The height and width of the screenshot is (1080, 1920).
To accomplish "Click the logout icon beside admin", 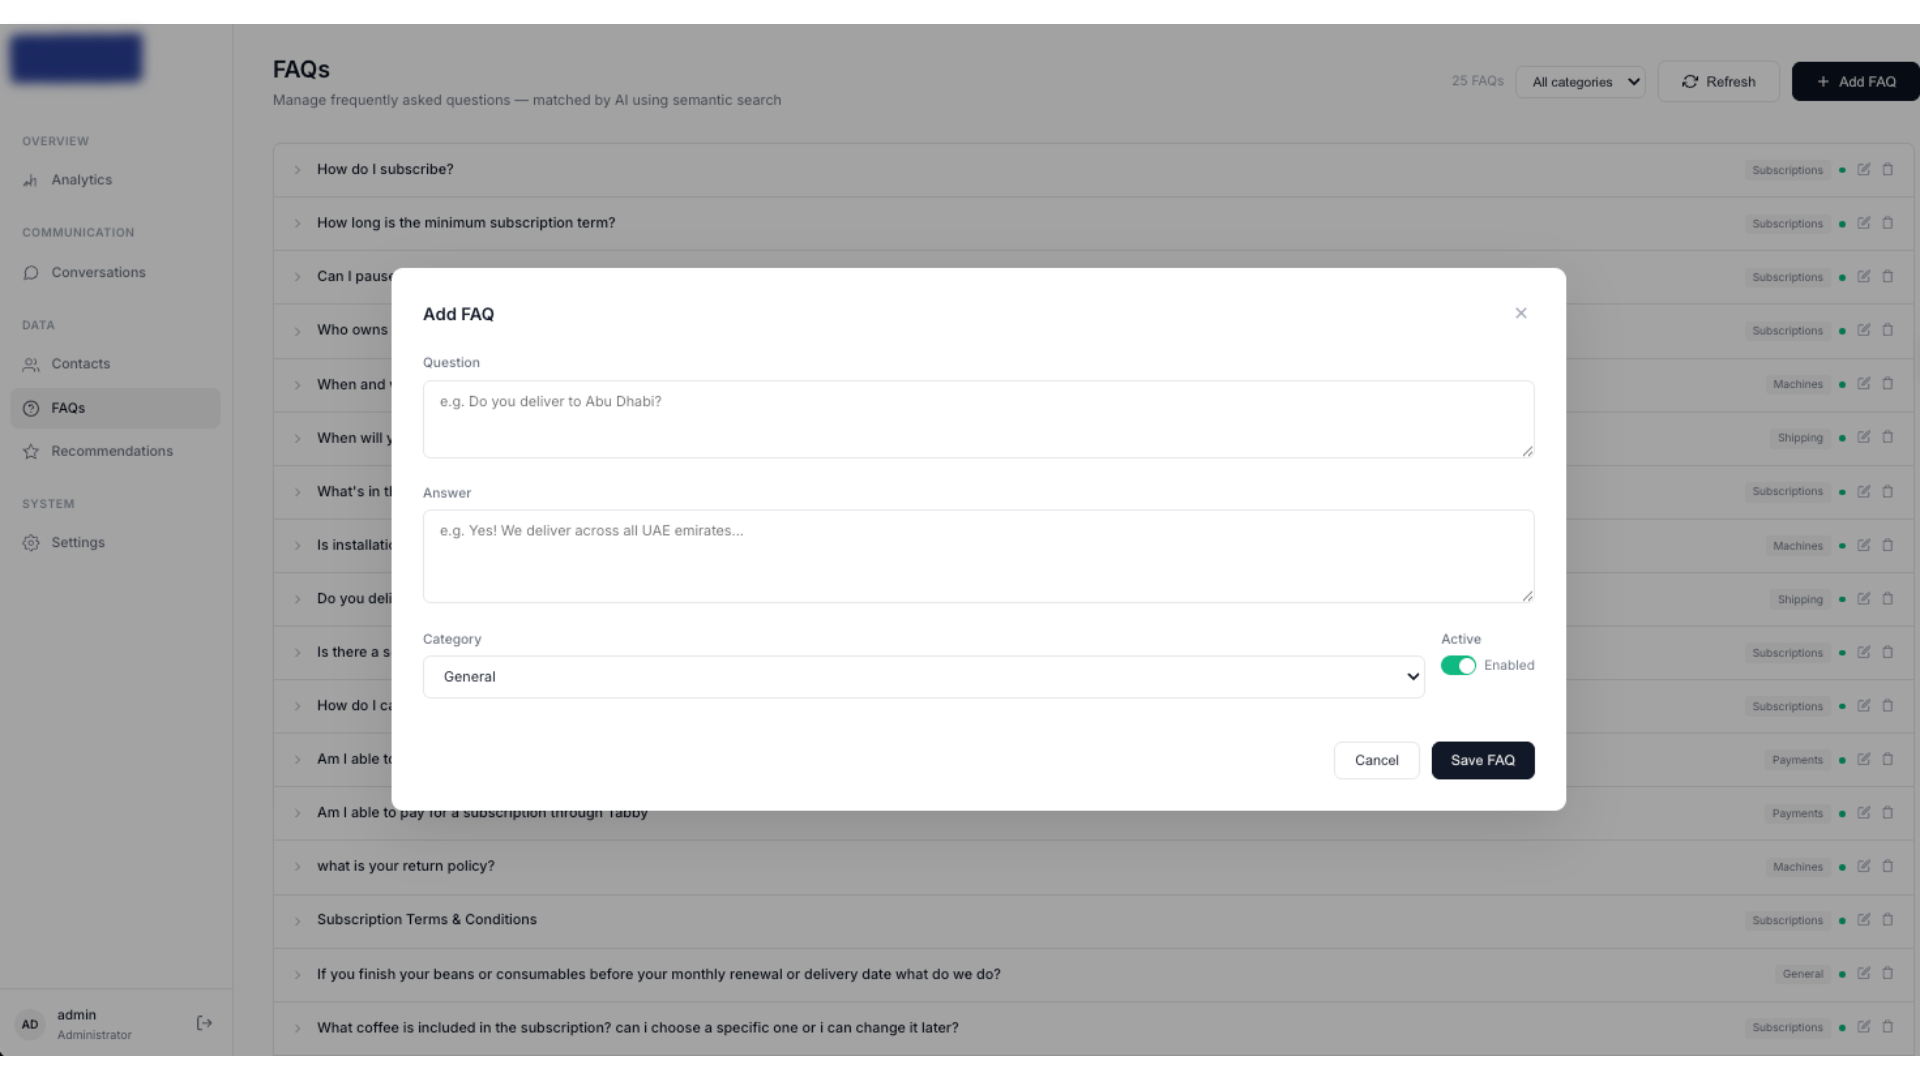I will [204, 1023].
